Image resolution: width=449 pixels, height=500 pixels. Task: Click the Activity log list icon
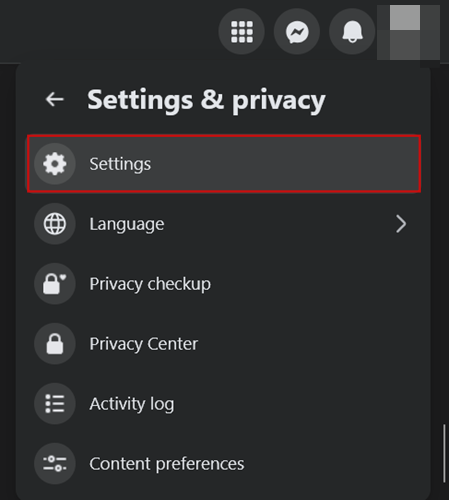(x=55, y=404)
